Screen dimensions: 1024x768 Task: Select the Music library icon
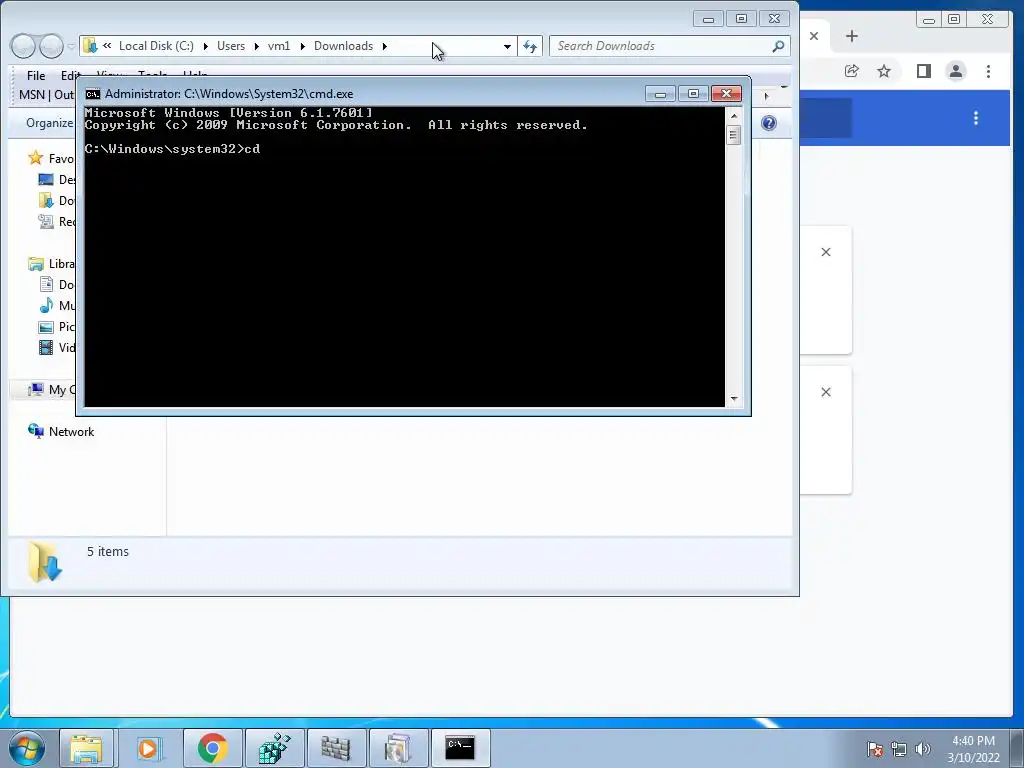(x=46, y=305)
